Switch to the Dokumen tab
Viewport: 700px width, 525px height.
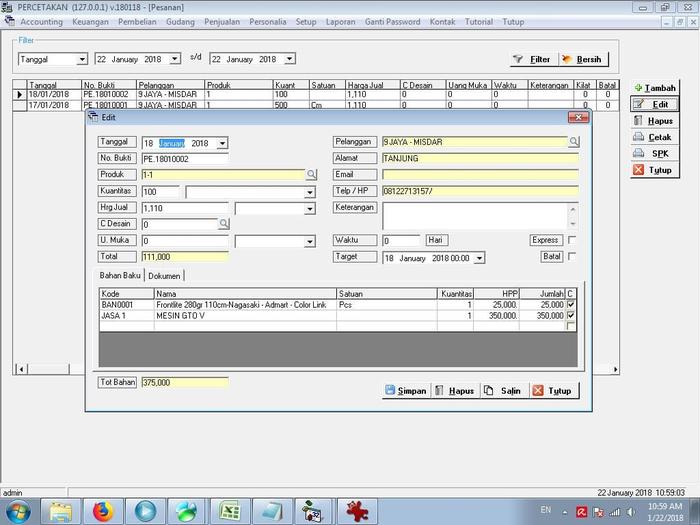point(166,275)
